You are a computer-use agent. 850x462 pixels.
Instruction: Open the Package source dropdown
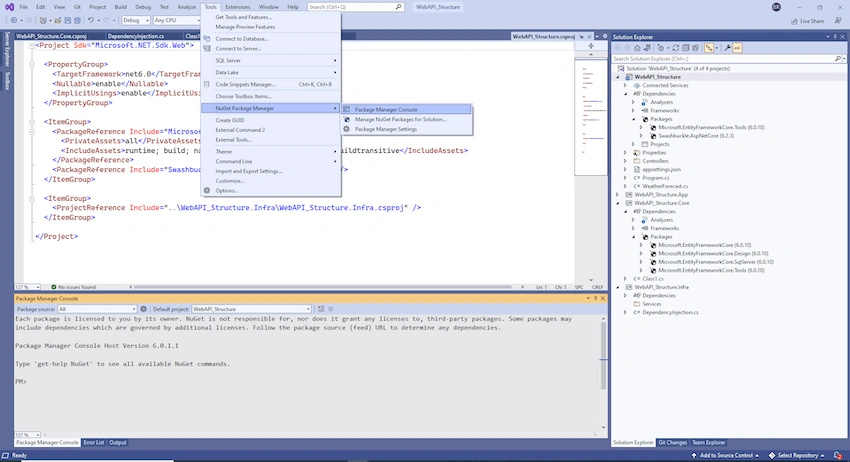97,309
